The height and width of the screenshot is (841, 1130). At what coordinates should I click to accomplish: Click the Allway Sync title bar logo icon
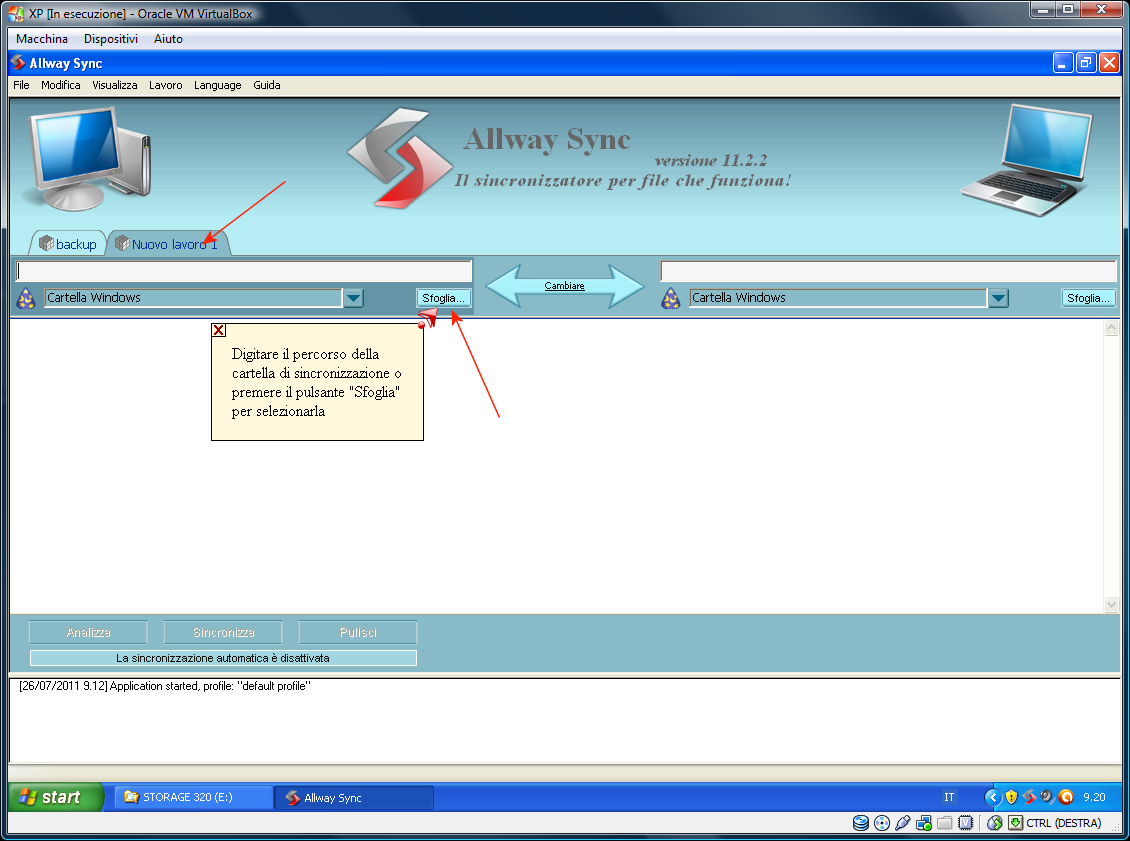[x=18, y=63]
